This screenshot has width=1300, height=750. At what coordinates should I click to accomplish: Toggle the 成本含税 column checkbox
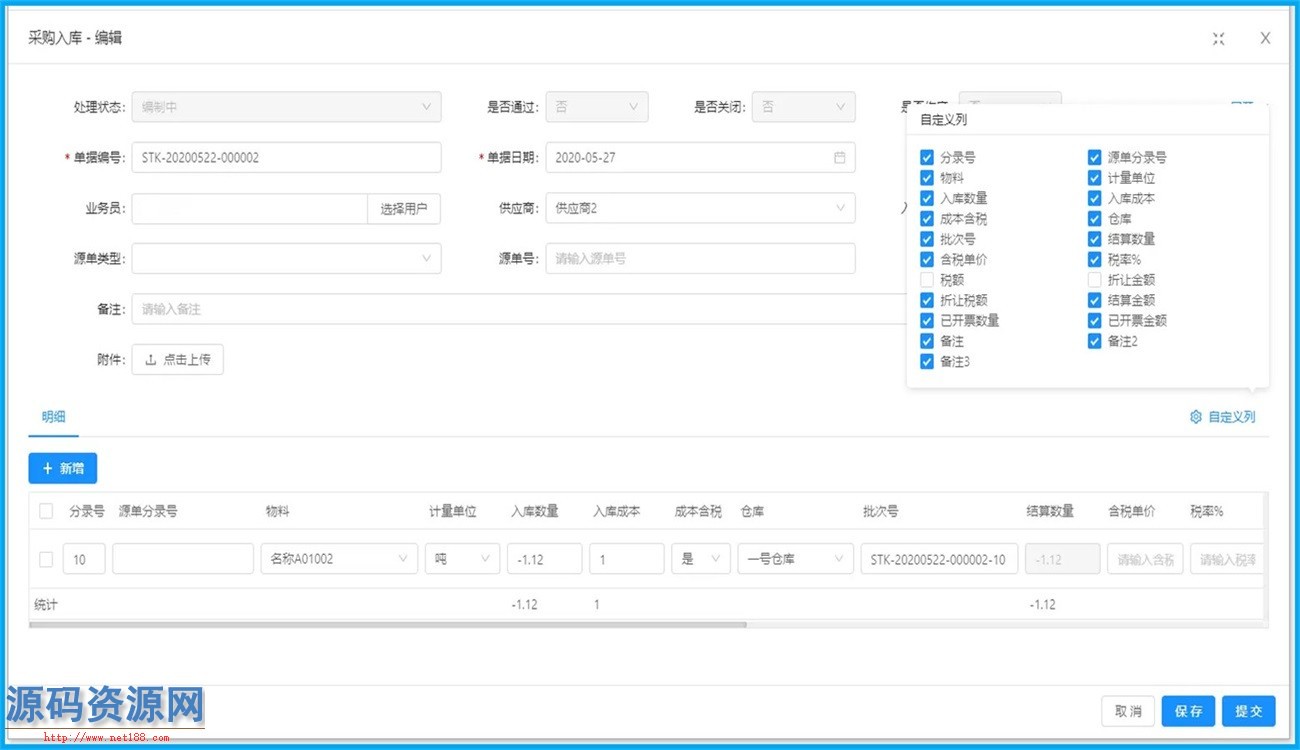pos(927,219)
